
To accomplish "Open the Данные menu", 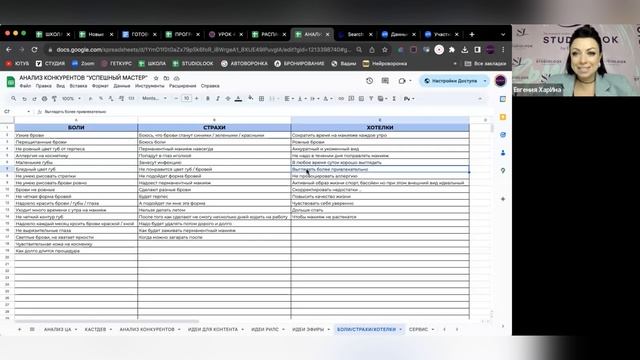I will point(122,86).
